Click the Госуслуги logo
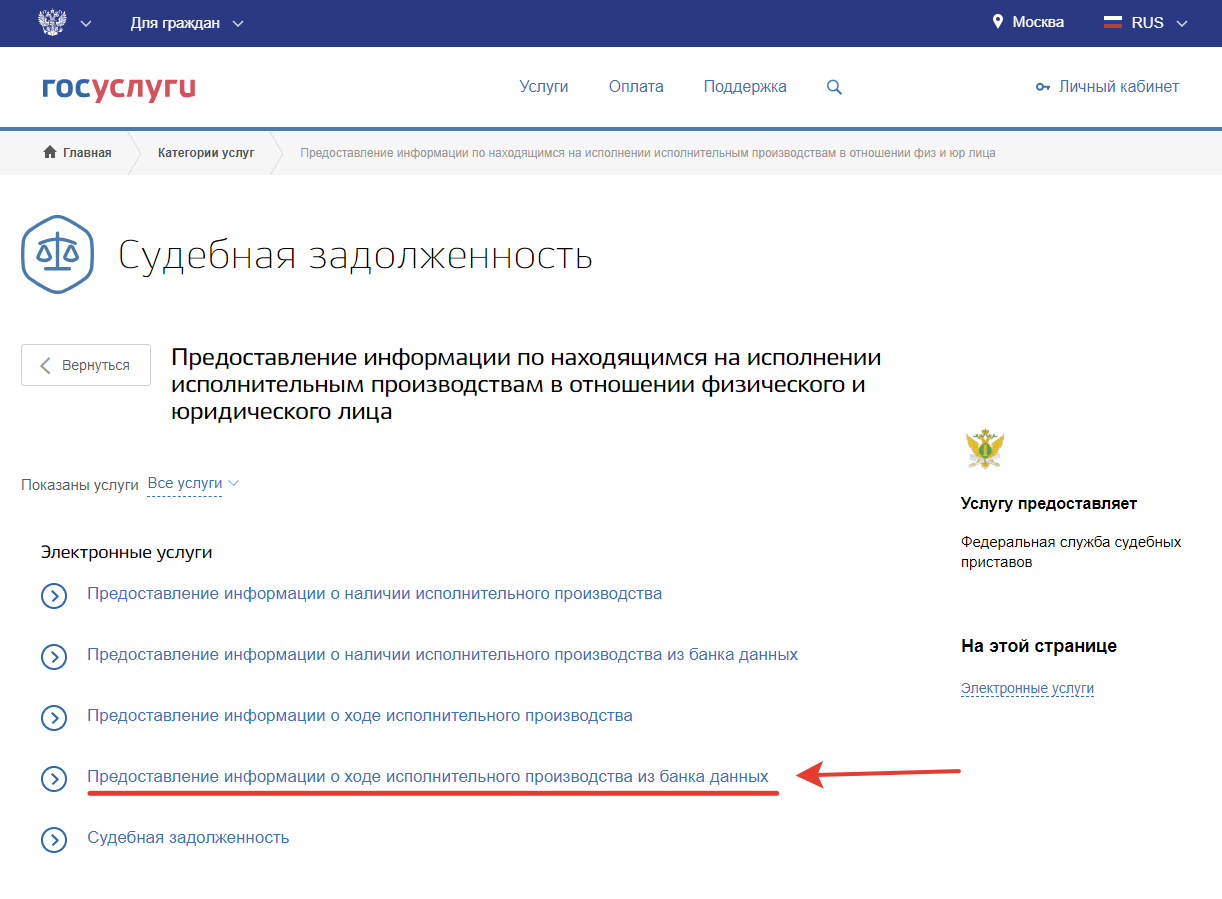 (x=118, y=87)
